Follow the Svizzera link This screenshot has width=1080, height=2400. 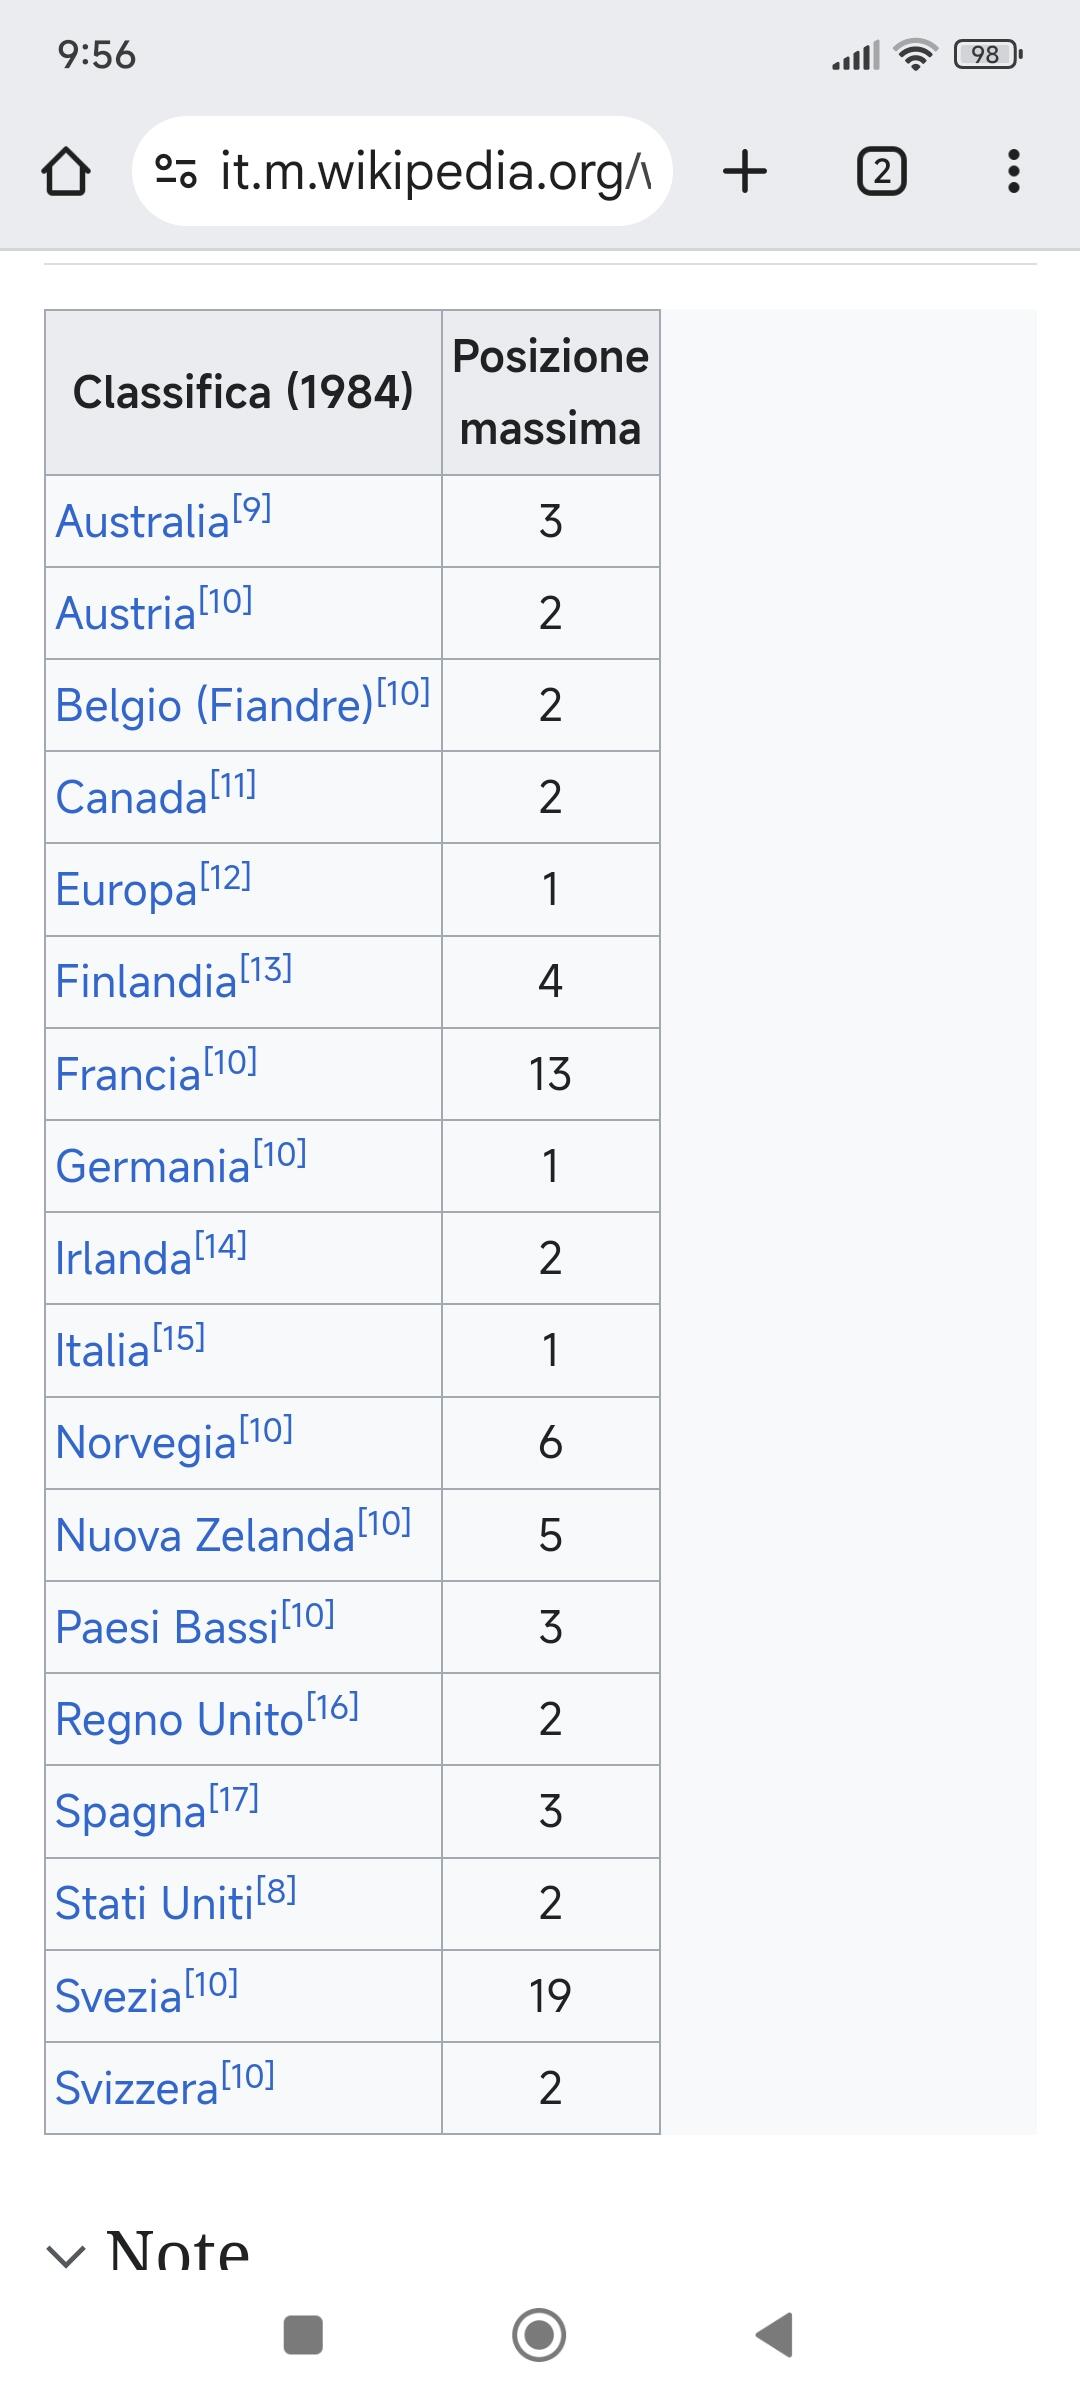(x=136, y=2088)
